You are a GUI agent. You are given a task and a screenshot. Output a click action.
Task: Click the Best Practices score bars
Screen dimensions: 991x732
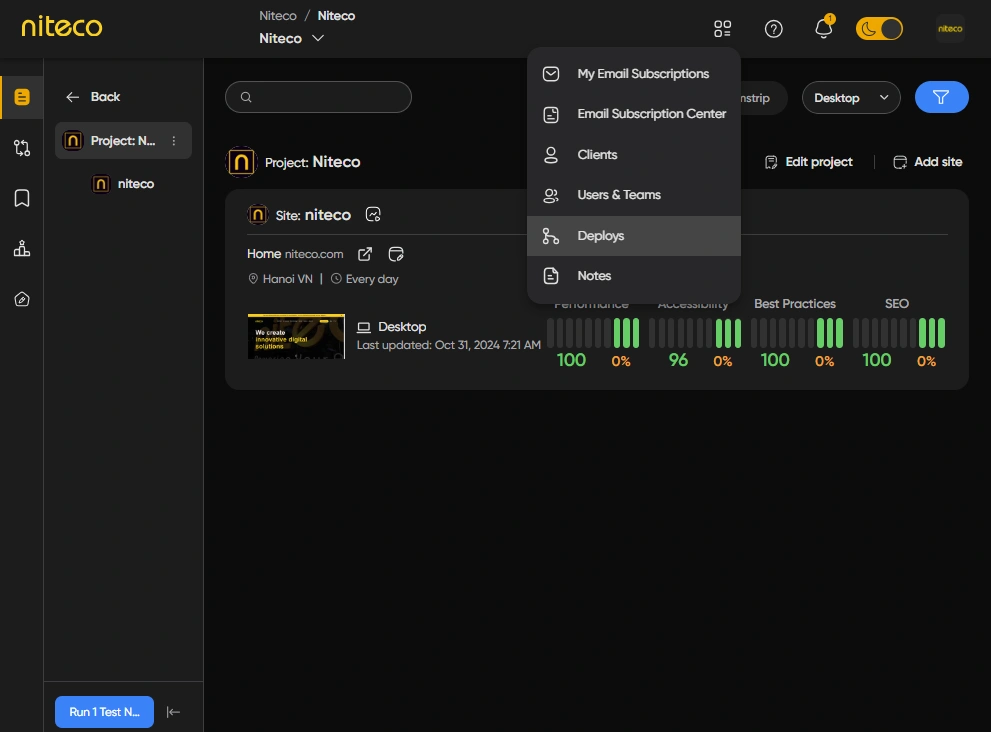[797, 332]
